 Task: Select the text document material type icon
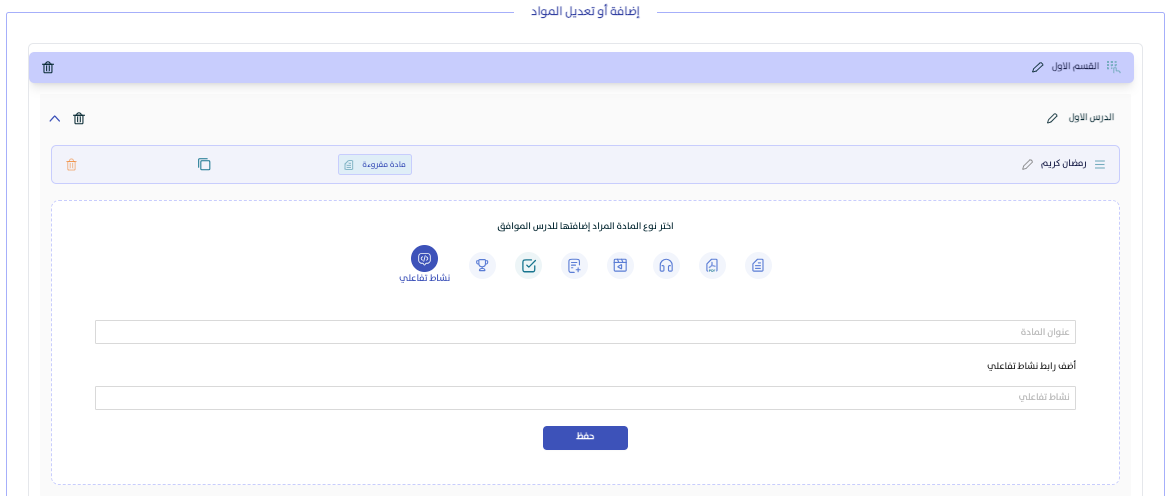pos(758,265)
